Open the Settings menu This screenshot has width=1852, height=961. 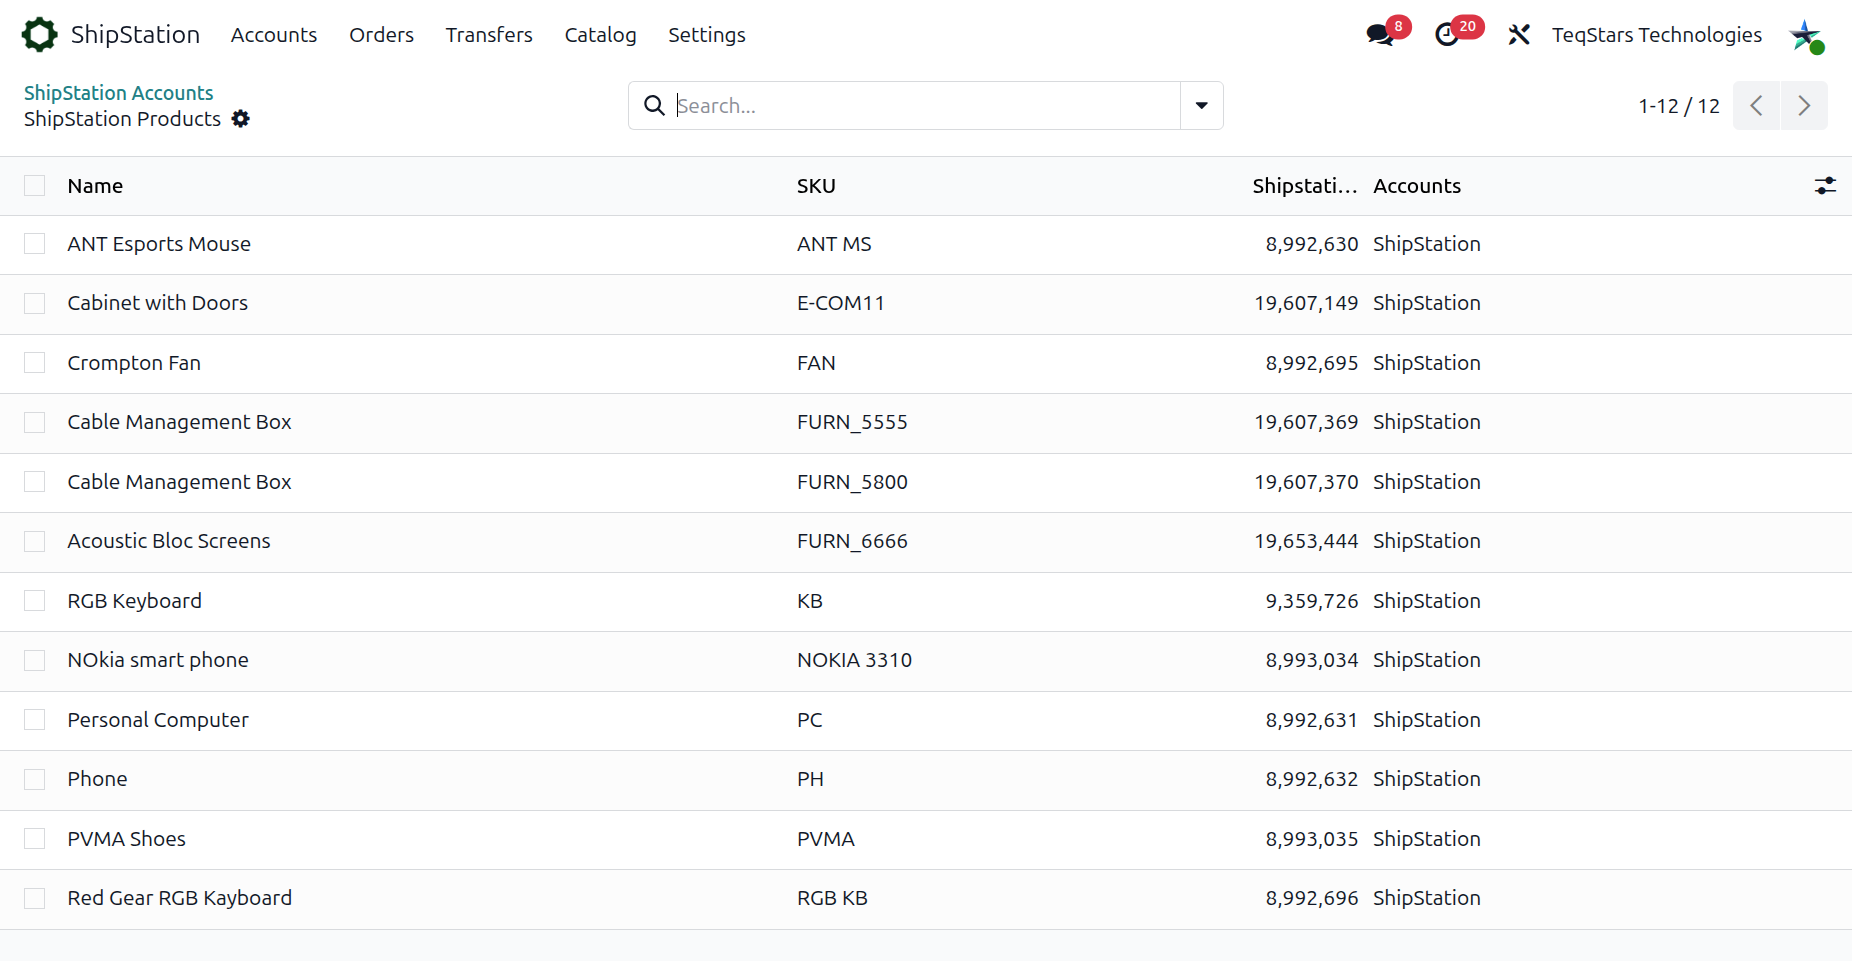click(x=707, y=35)
